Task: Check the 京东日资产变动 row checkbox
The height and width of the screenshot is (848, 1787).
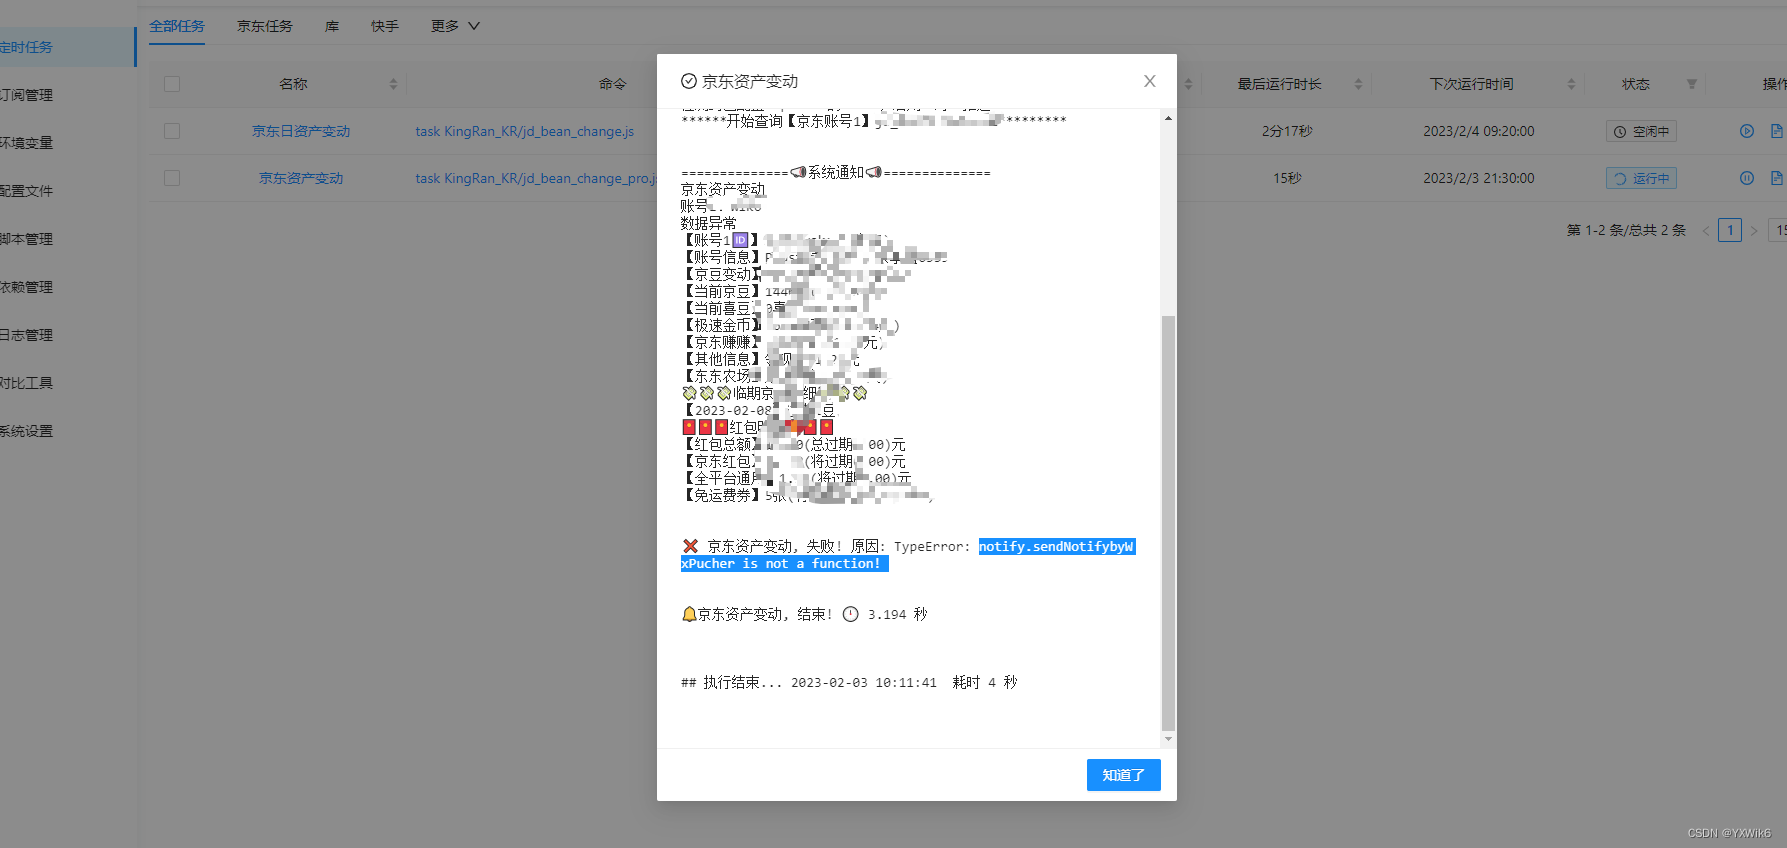Action: click(x=172, y=131)
